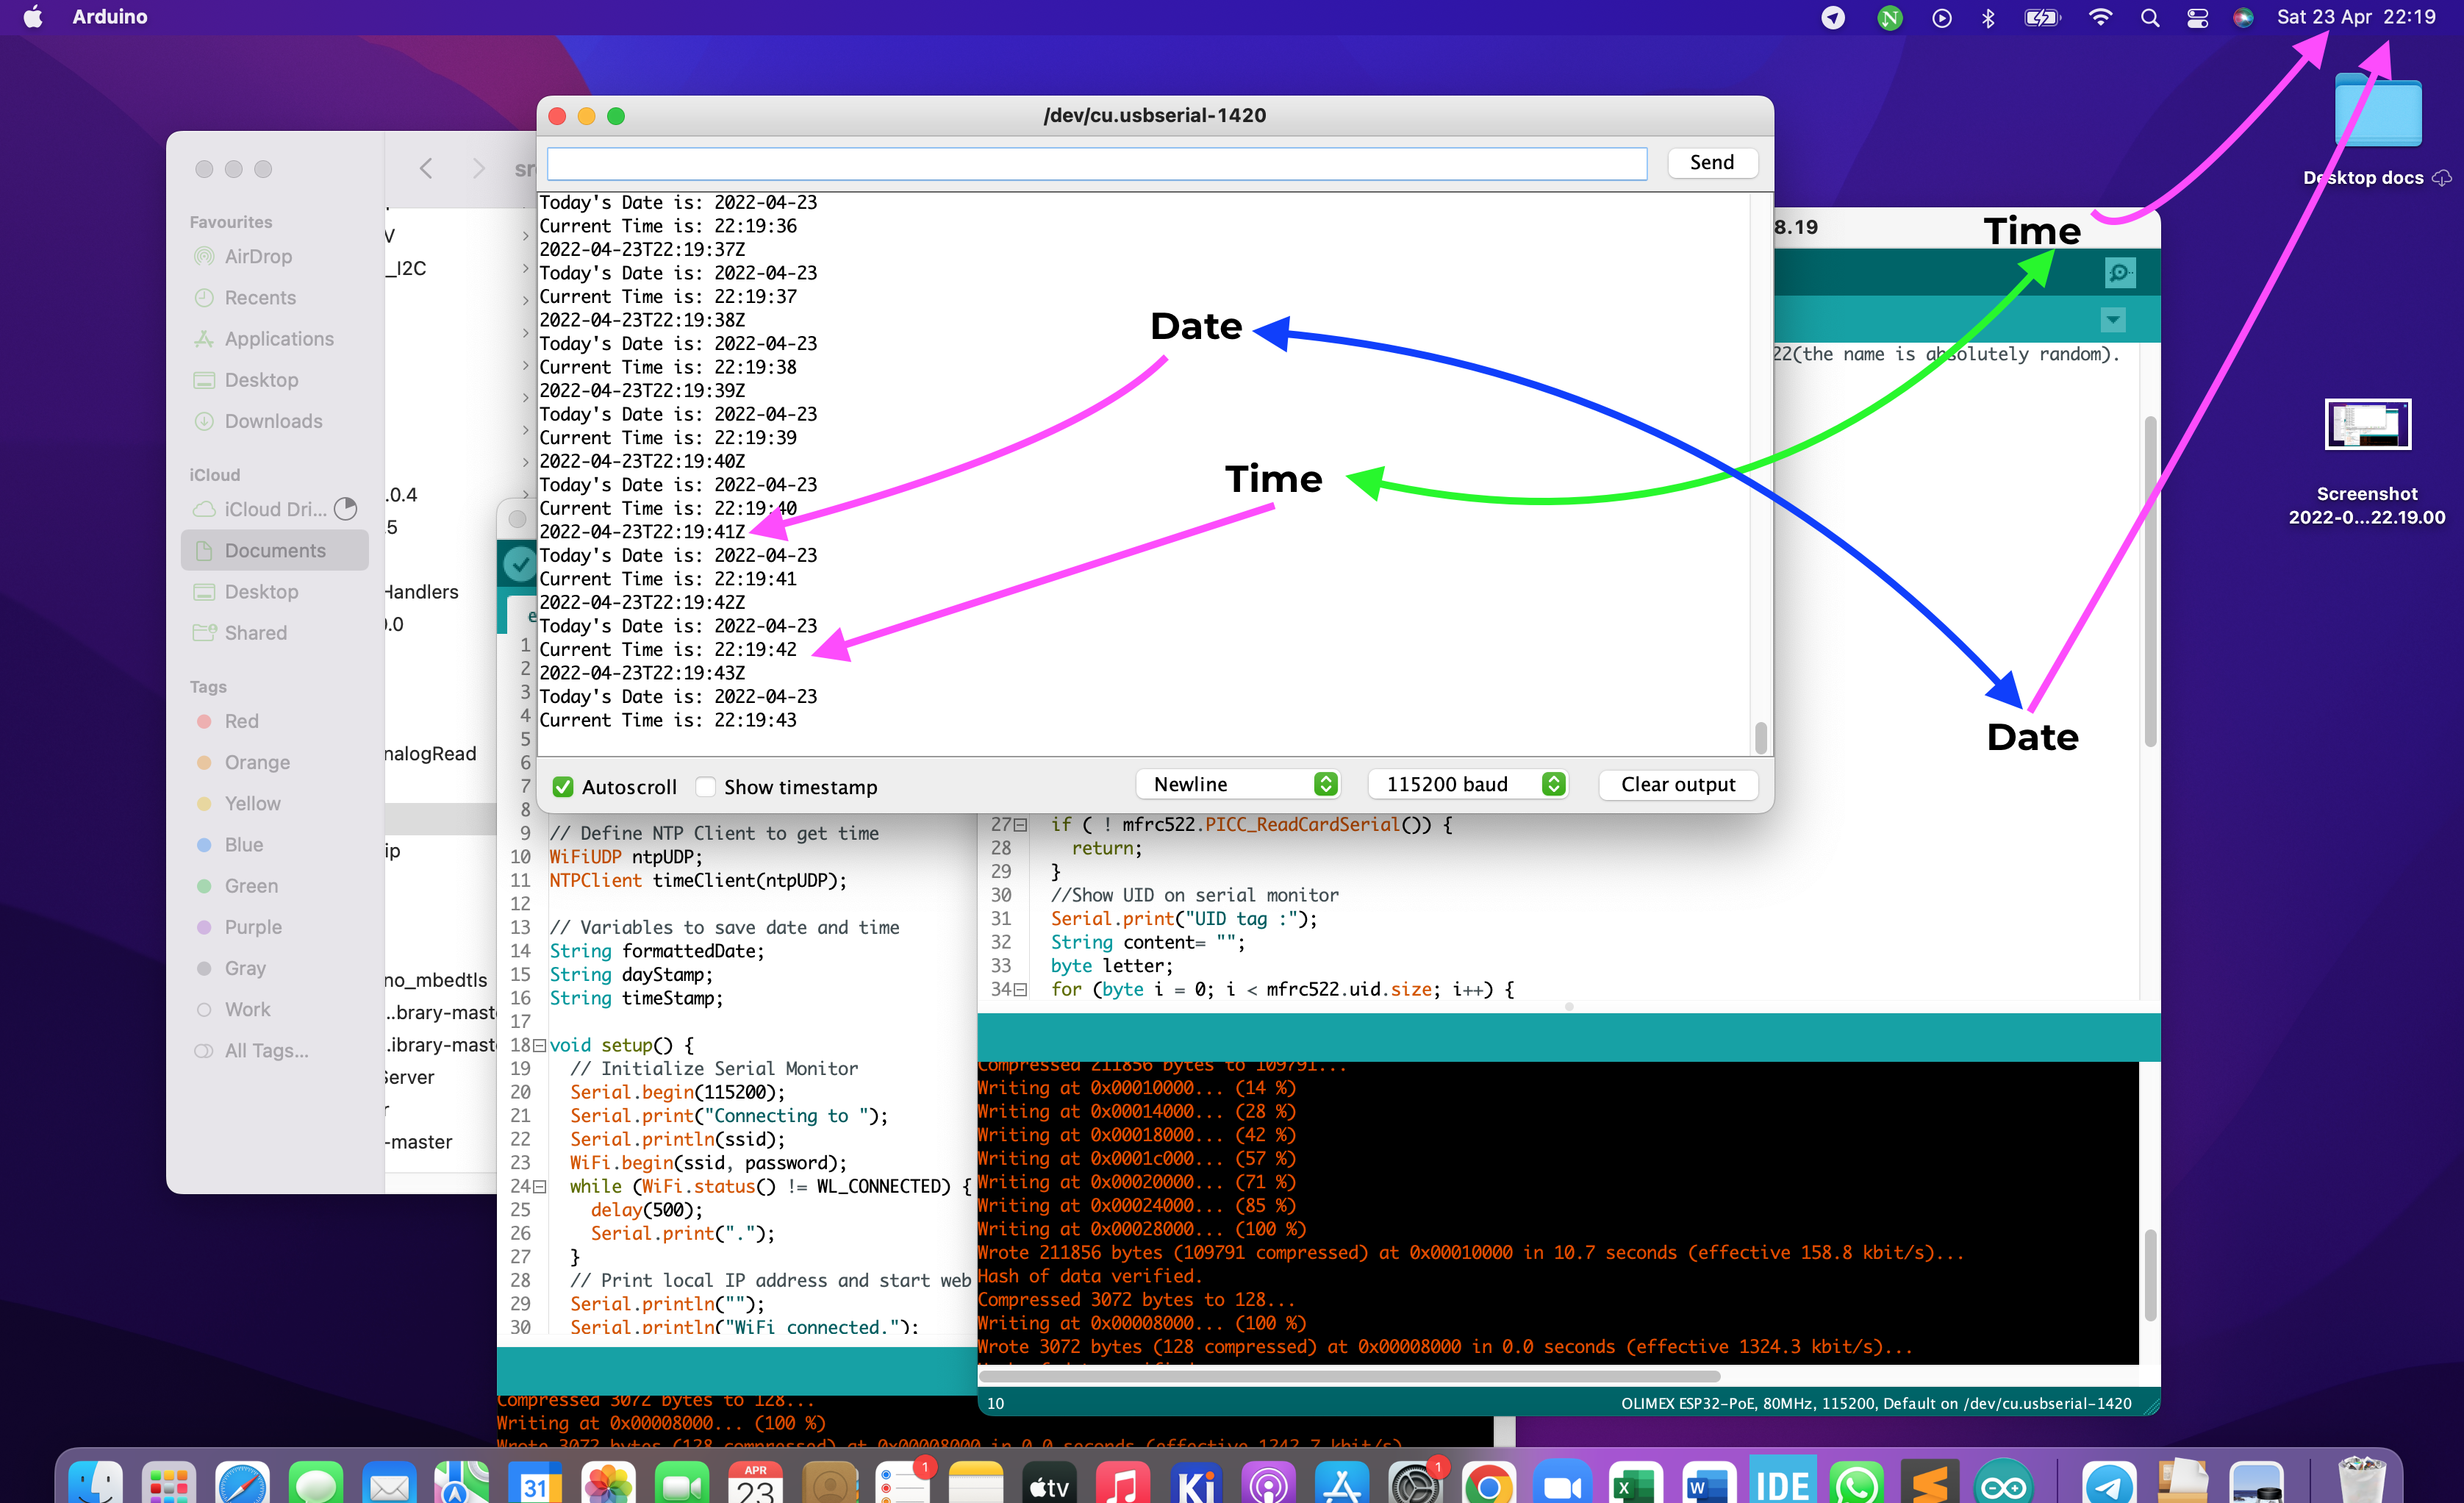2464x1503 pixels.
Task: Click the battery status icon
Action: (2041, 17)
